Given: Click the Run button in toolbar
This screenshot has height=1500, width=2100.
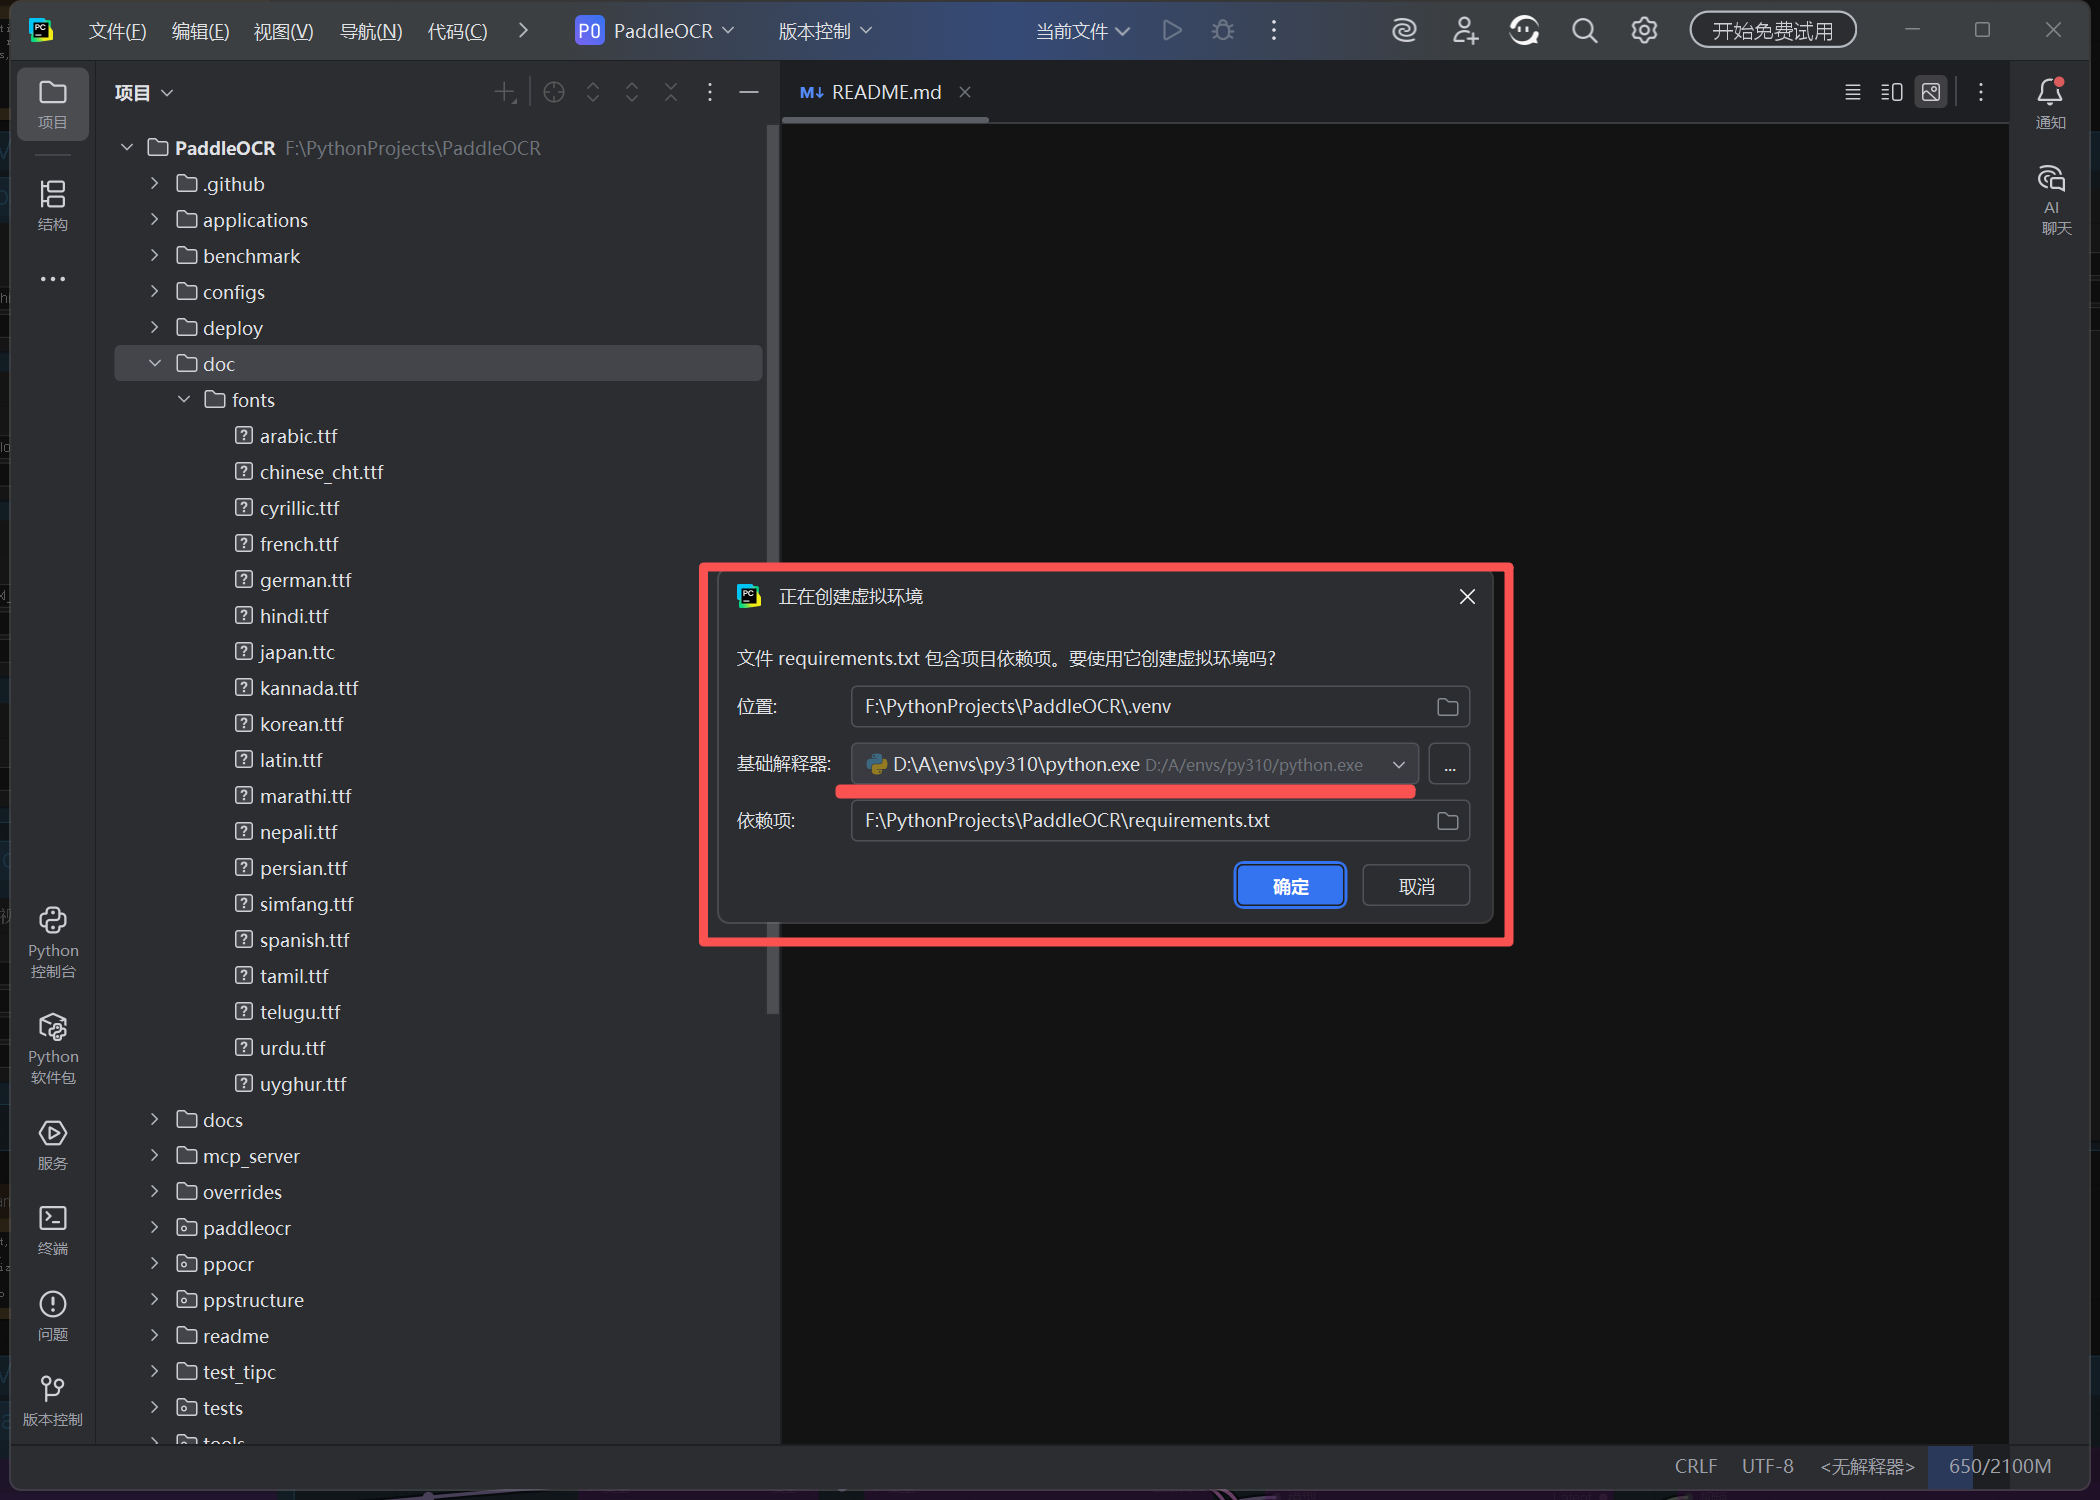Looking at the screenshot, I should point(1172,31).
